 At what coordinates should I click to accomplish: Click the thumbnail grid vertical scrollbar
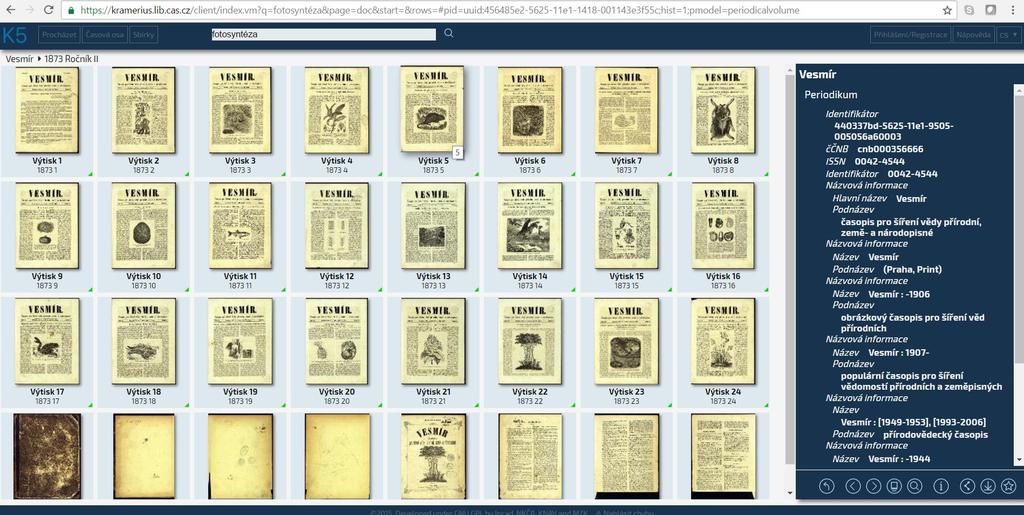(790, 268)
